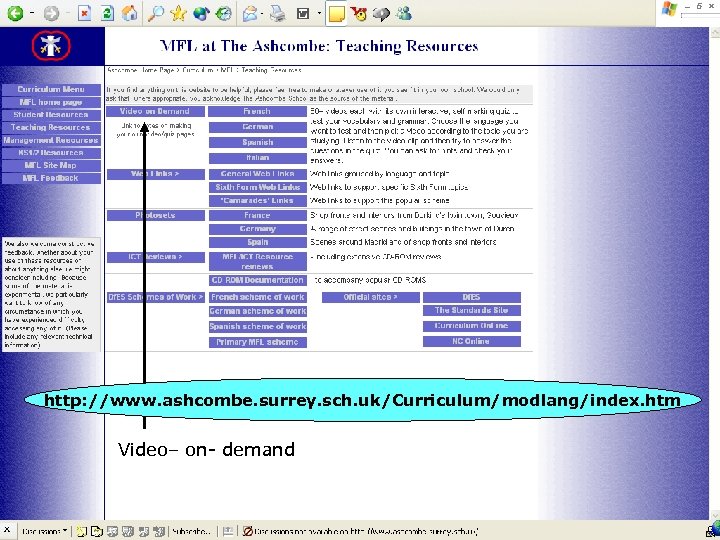Open the German video link
The height and width of the screenshot is (540, 720).
click(x=258, y=127)
